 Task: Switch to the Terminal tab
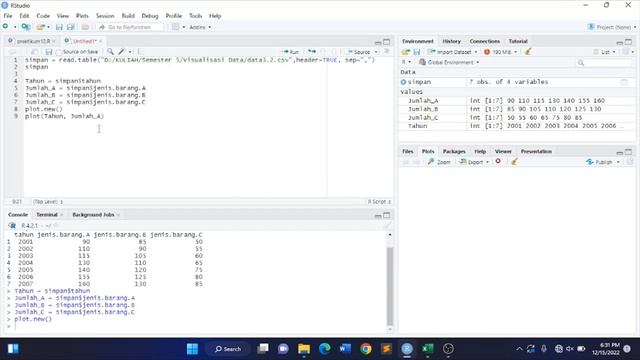pos(47,215)
